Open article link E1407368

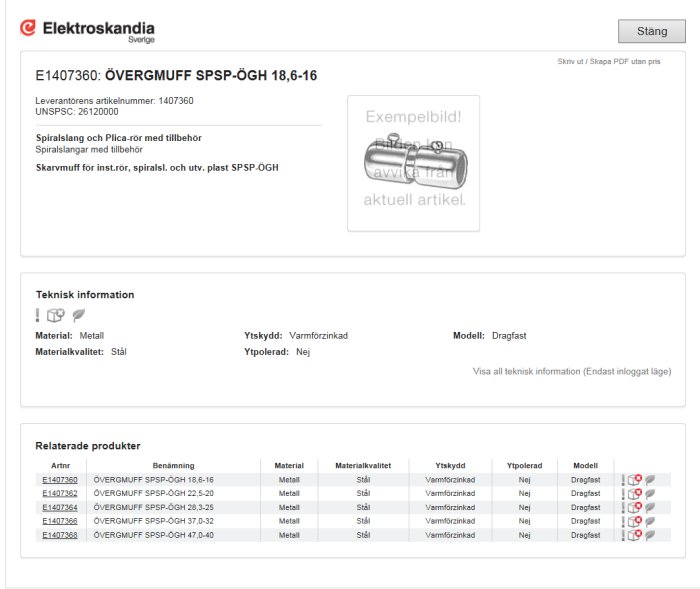[x=60, y=535]
